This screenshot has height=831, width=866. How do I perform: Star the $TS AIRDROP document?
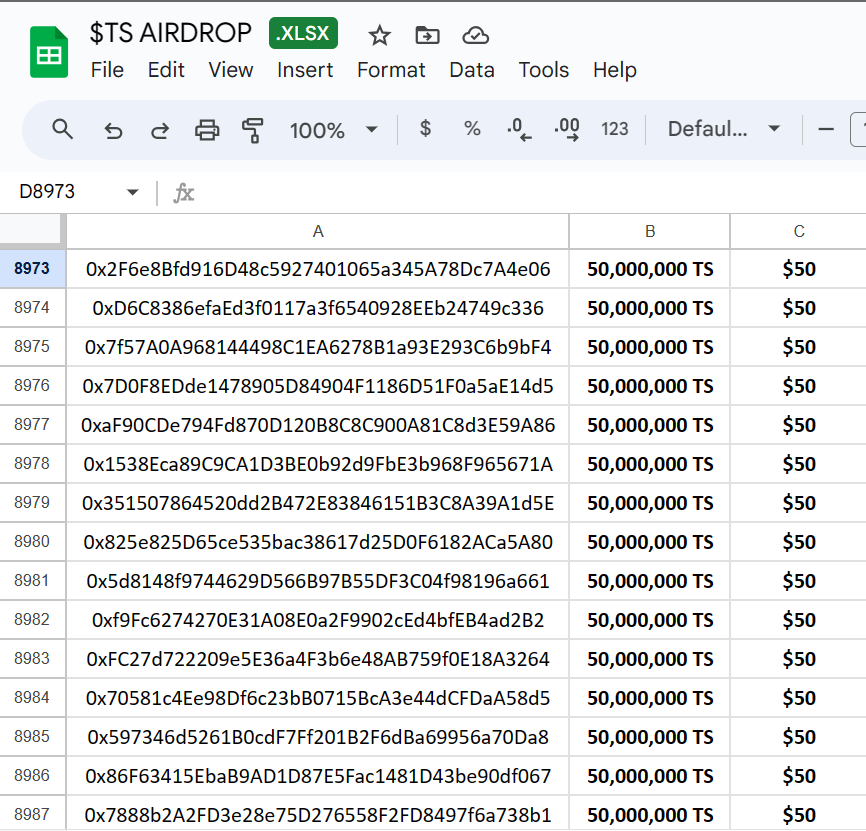click(379, 36)
